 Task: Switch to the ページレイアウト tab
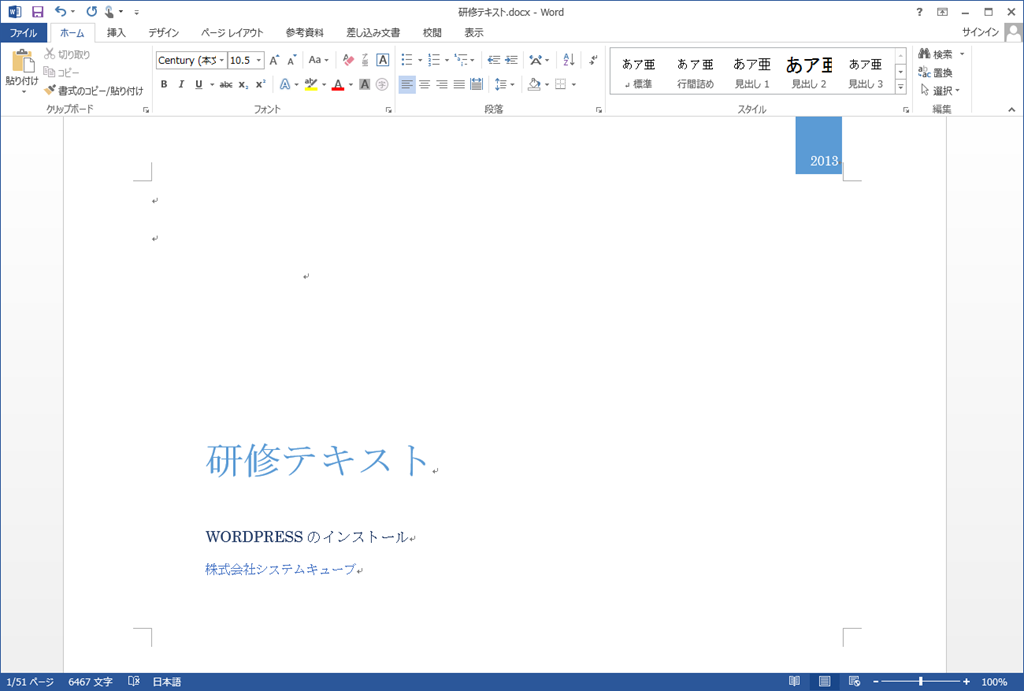(232, 33)
